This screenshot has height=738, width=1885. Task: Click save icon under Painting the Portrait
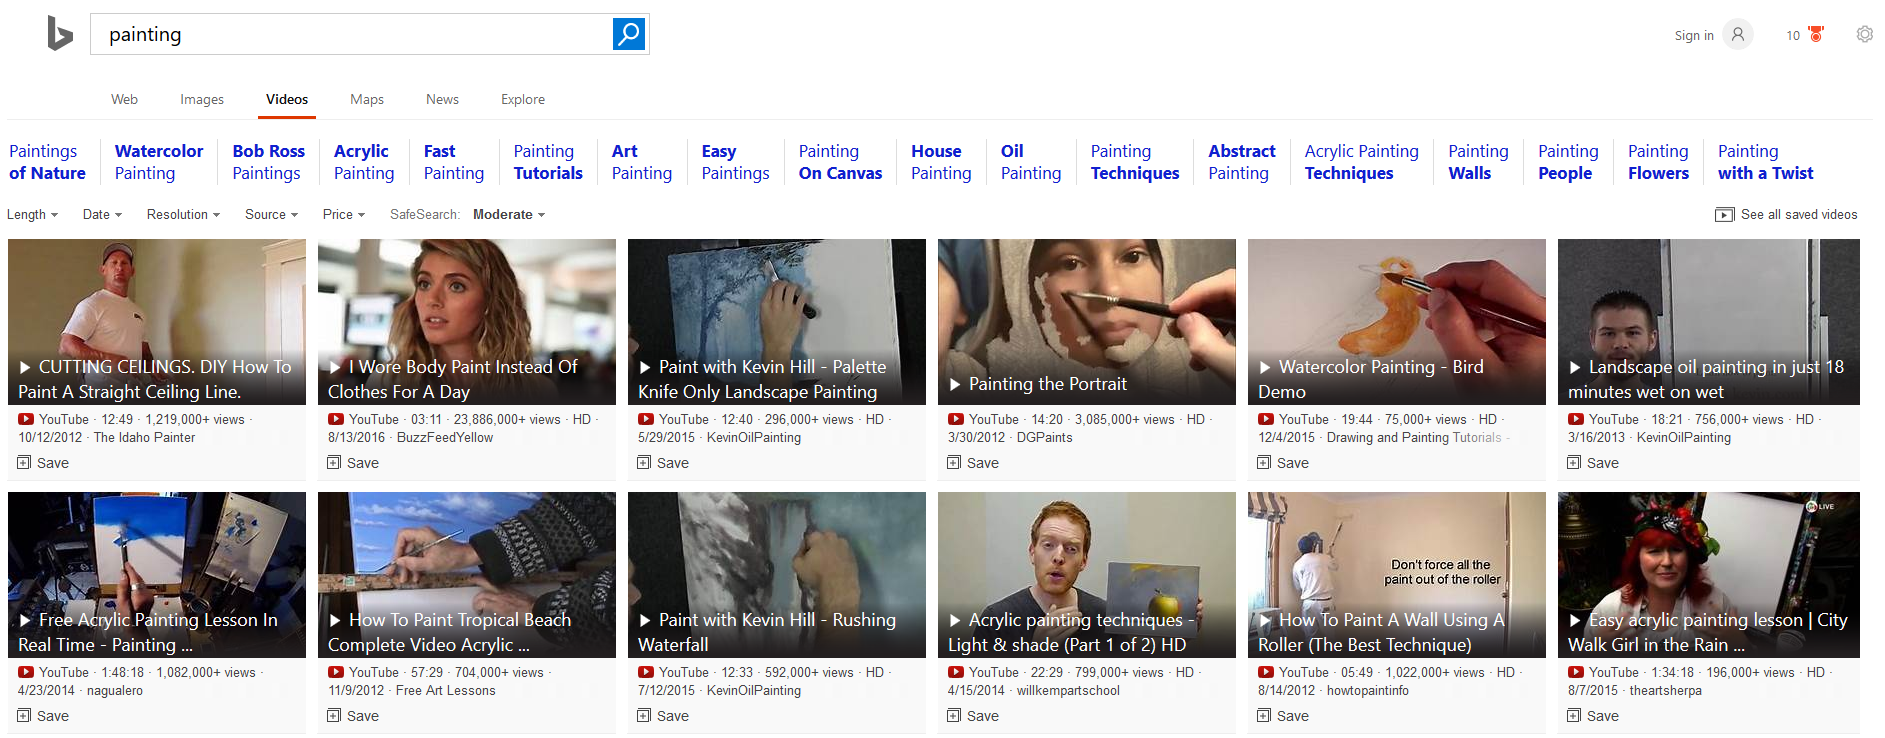pos(956,463)
